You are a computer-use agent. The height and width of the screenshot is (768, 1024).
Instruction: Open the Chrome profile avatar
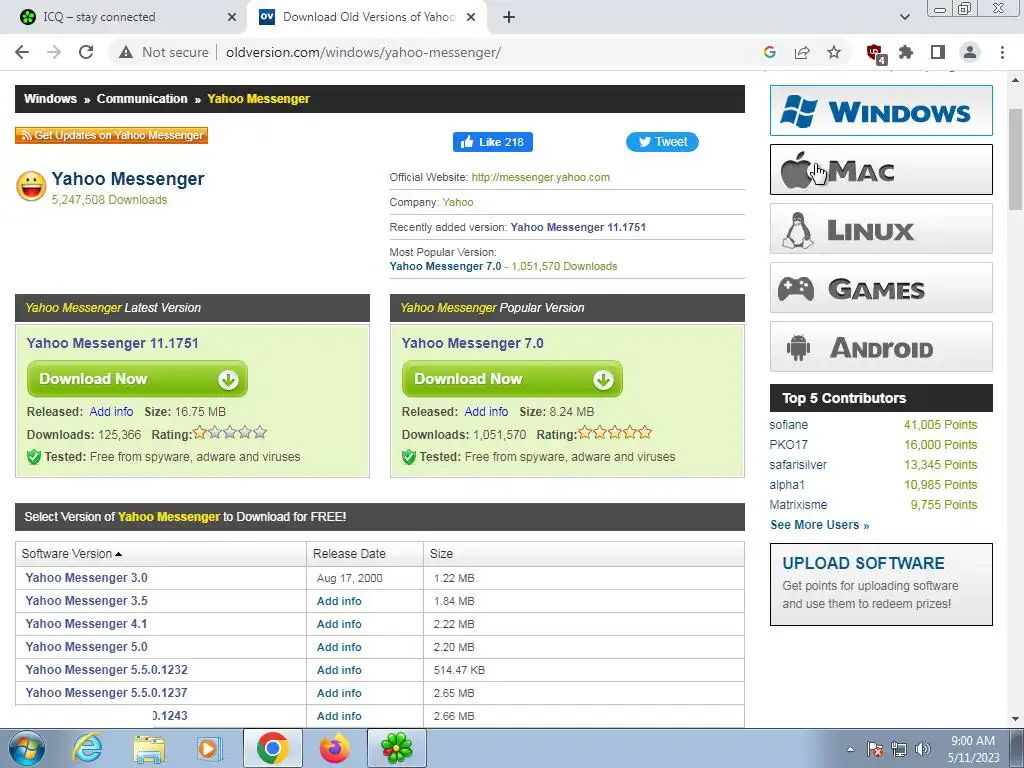(x=970, y=52)
